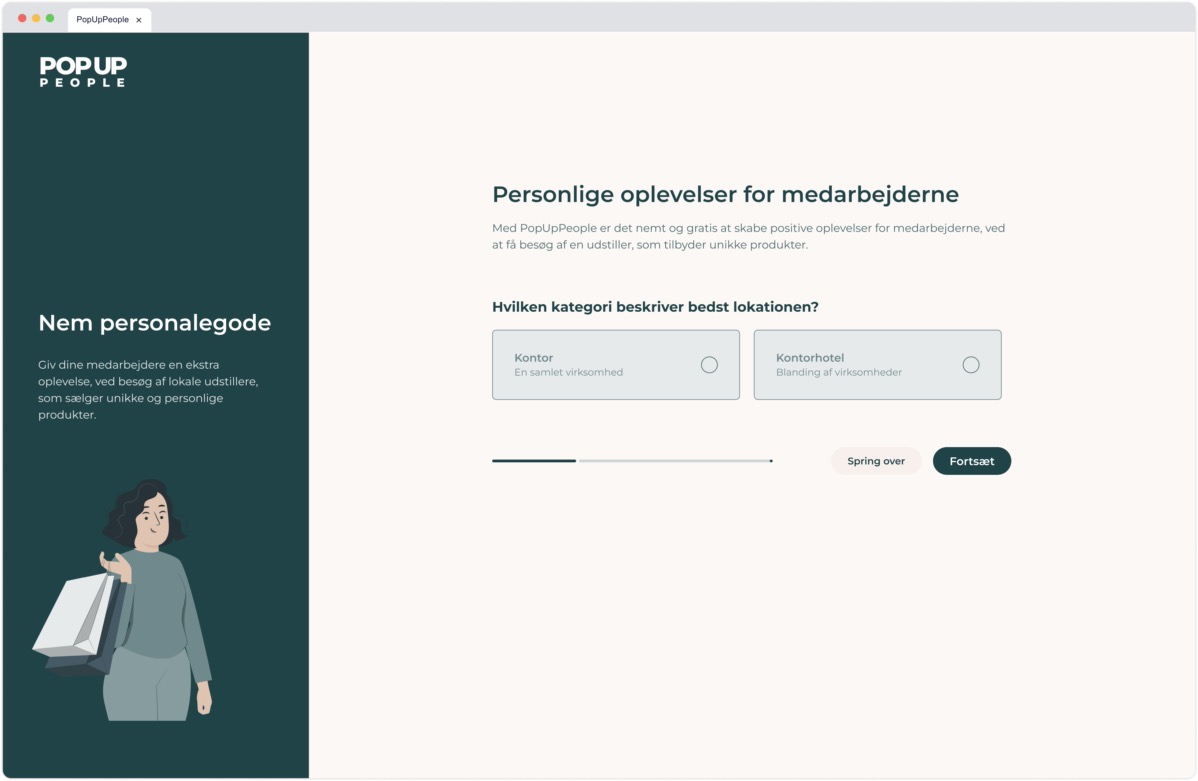
Task: Select the Kontor radio button
Action: click(x=710, y=365)
